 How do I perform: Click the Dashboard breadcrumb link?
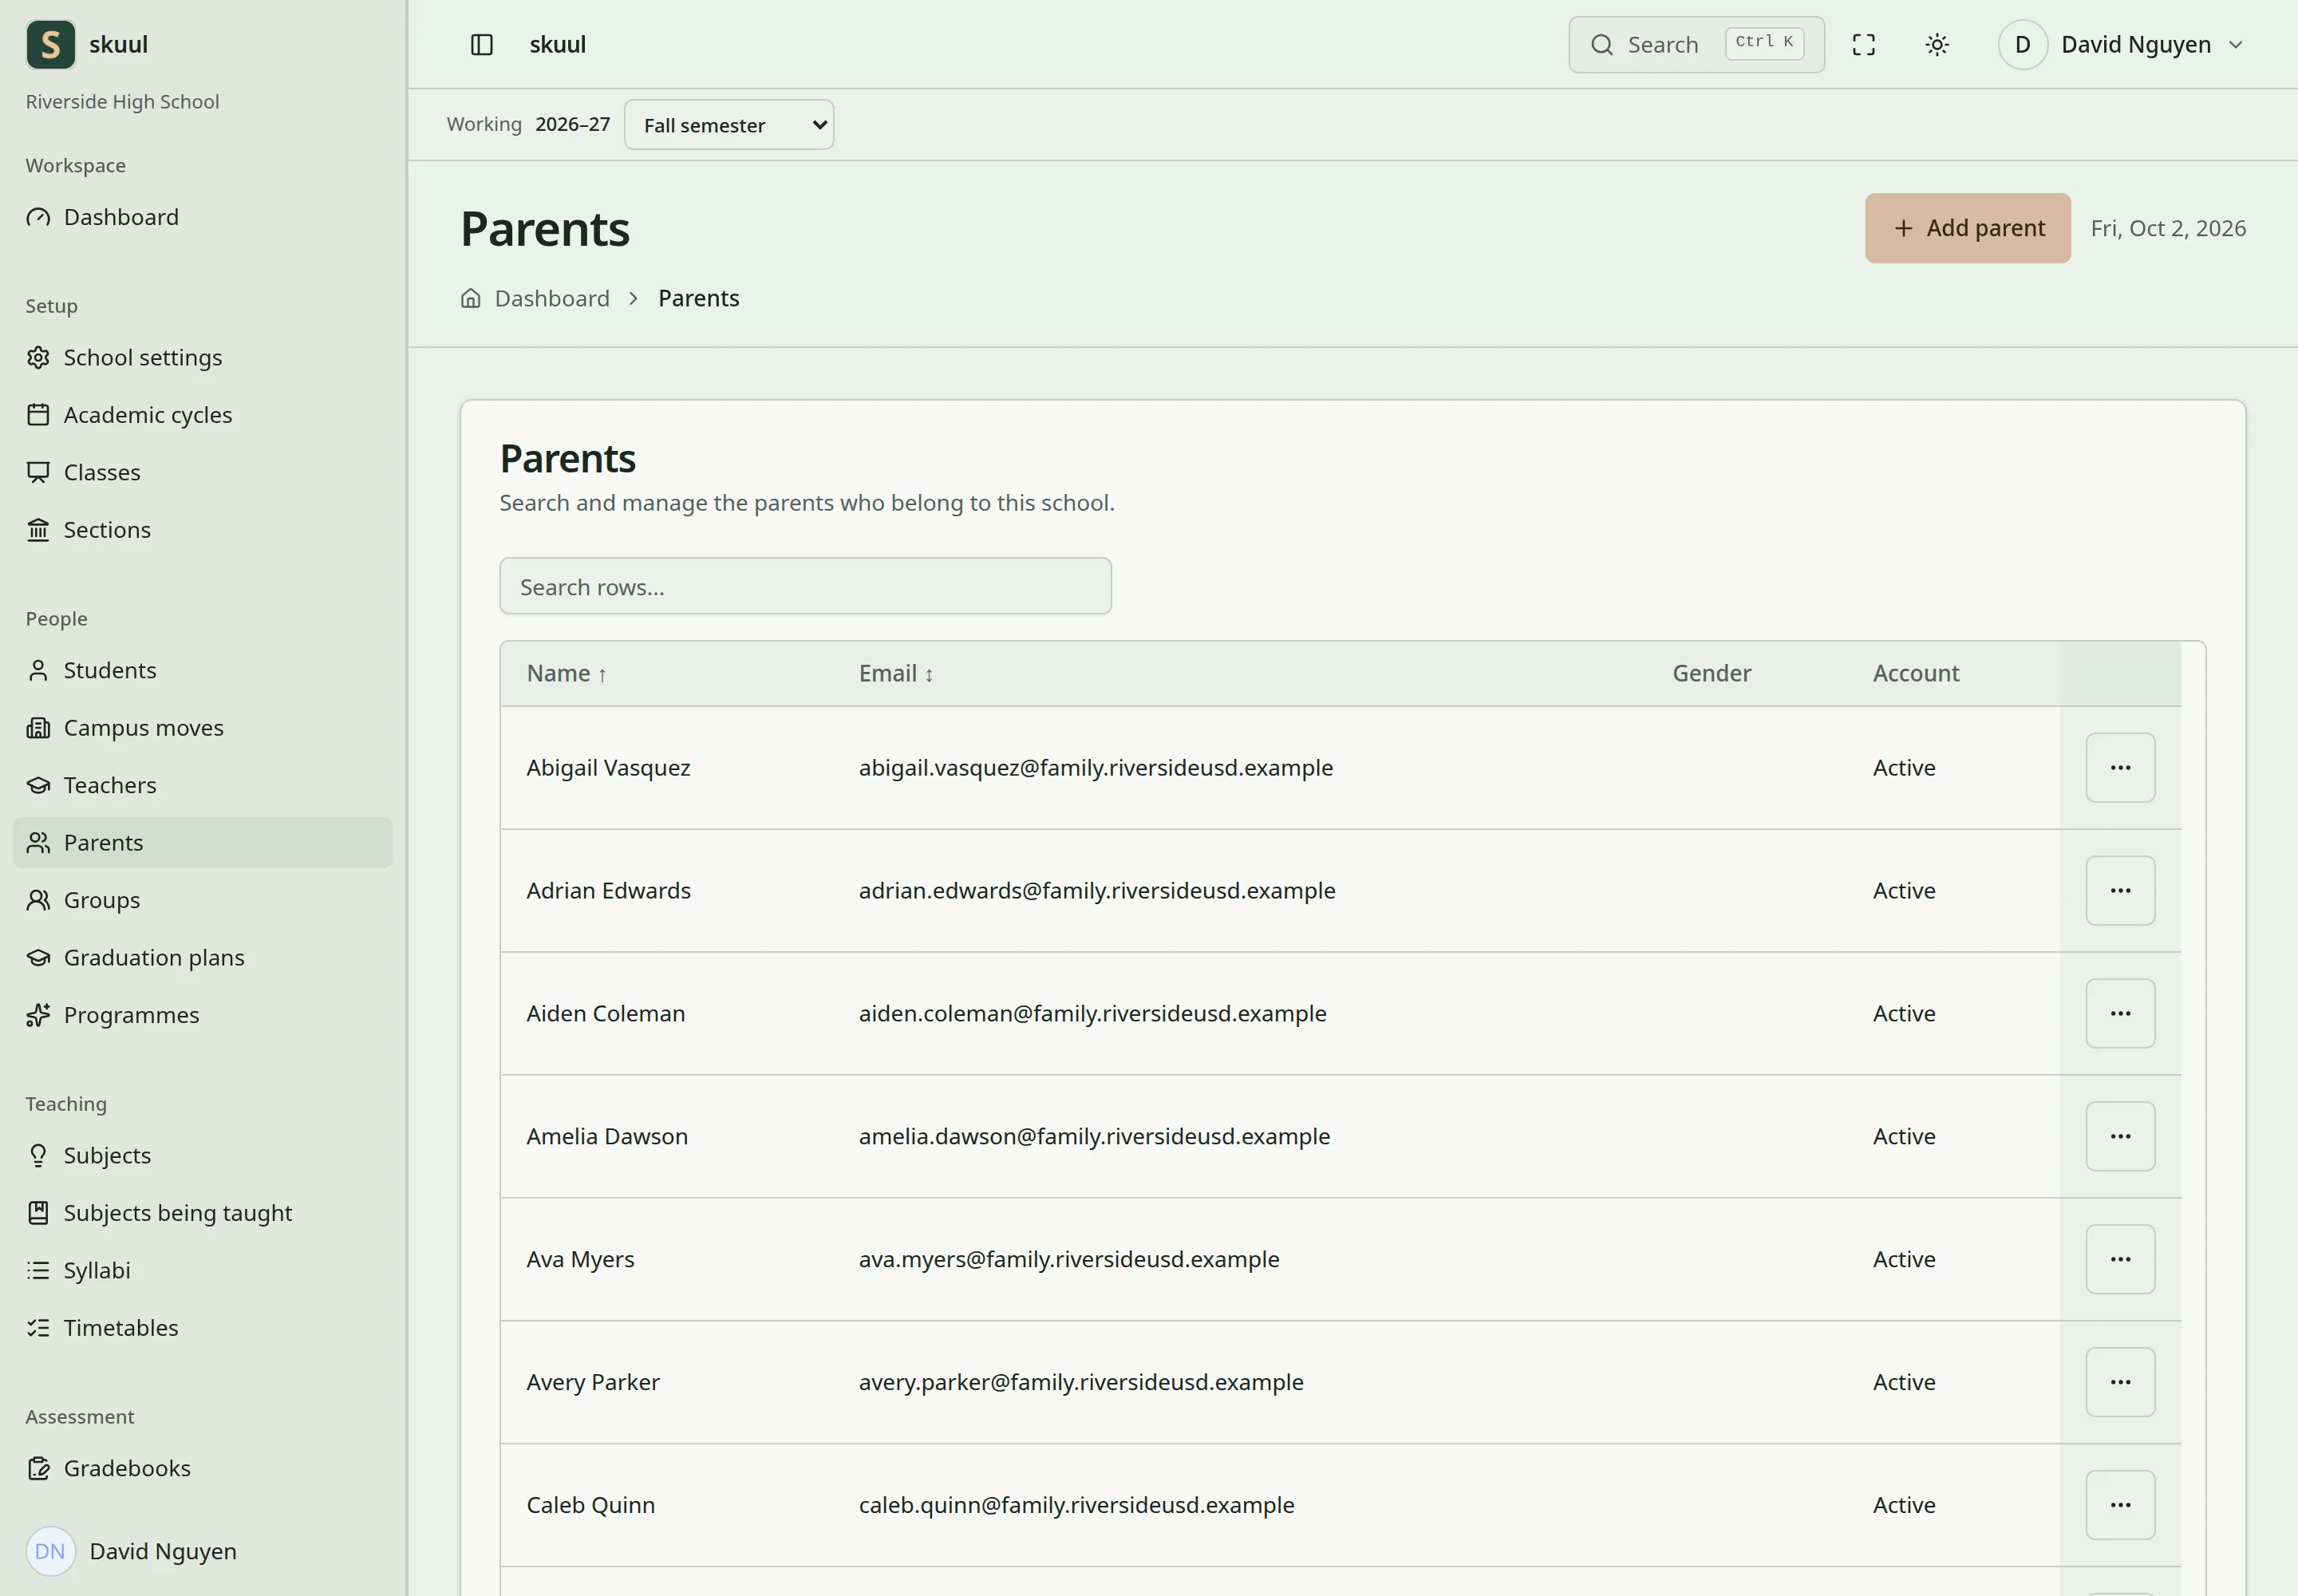(x=552, y=299)
